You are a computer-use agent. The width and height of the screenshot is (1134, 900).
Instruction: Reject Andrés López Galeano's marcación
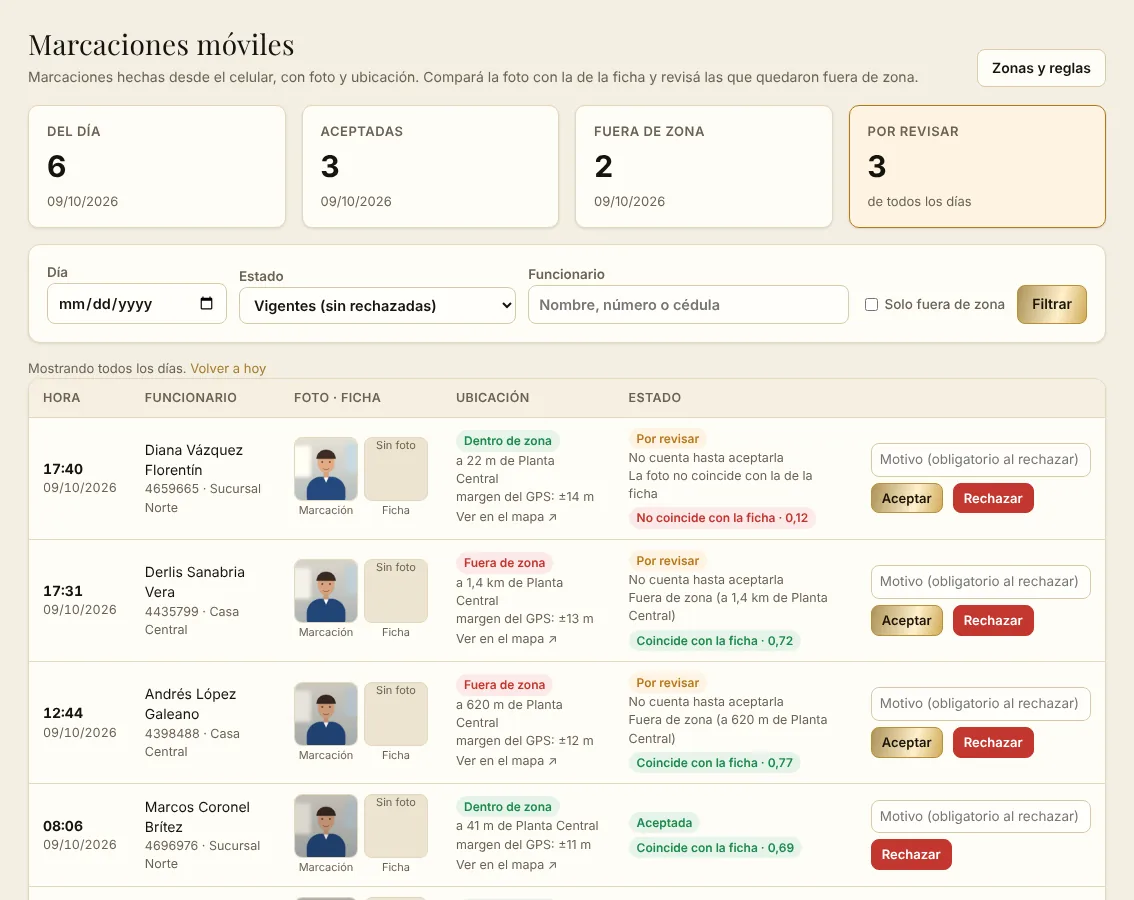tap(992, 742)
